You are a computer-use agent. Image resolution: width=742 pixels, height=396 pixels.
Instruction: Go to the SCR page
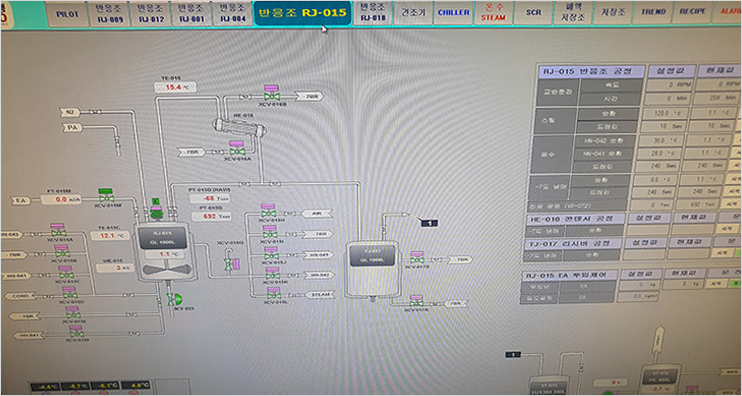(533, 13)
